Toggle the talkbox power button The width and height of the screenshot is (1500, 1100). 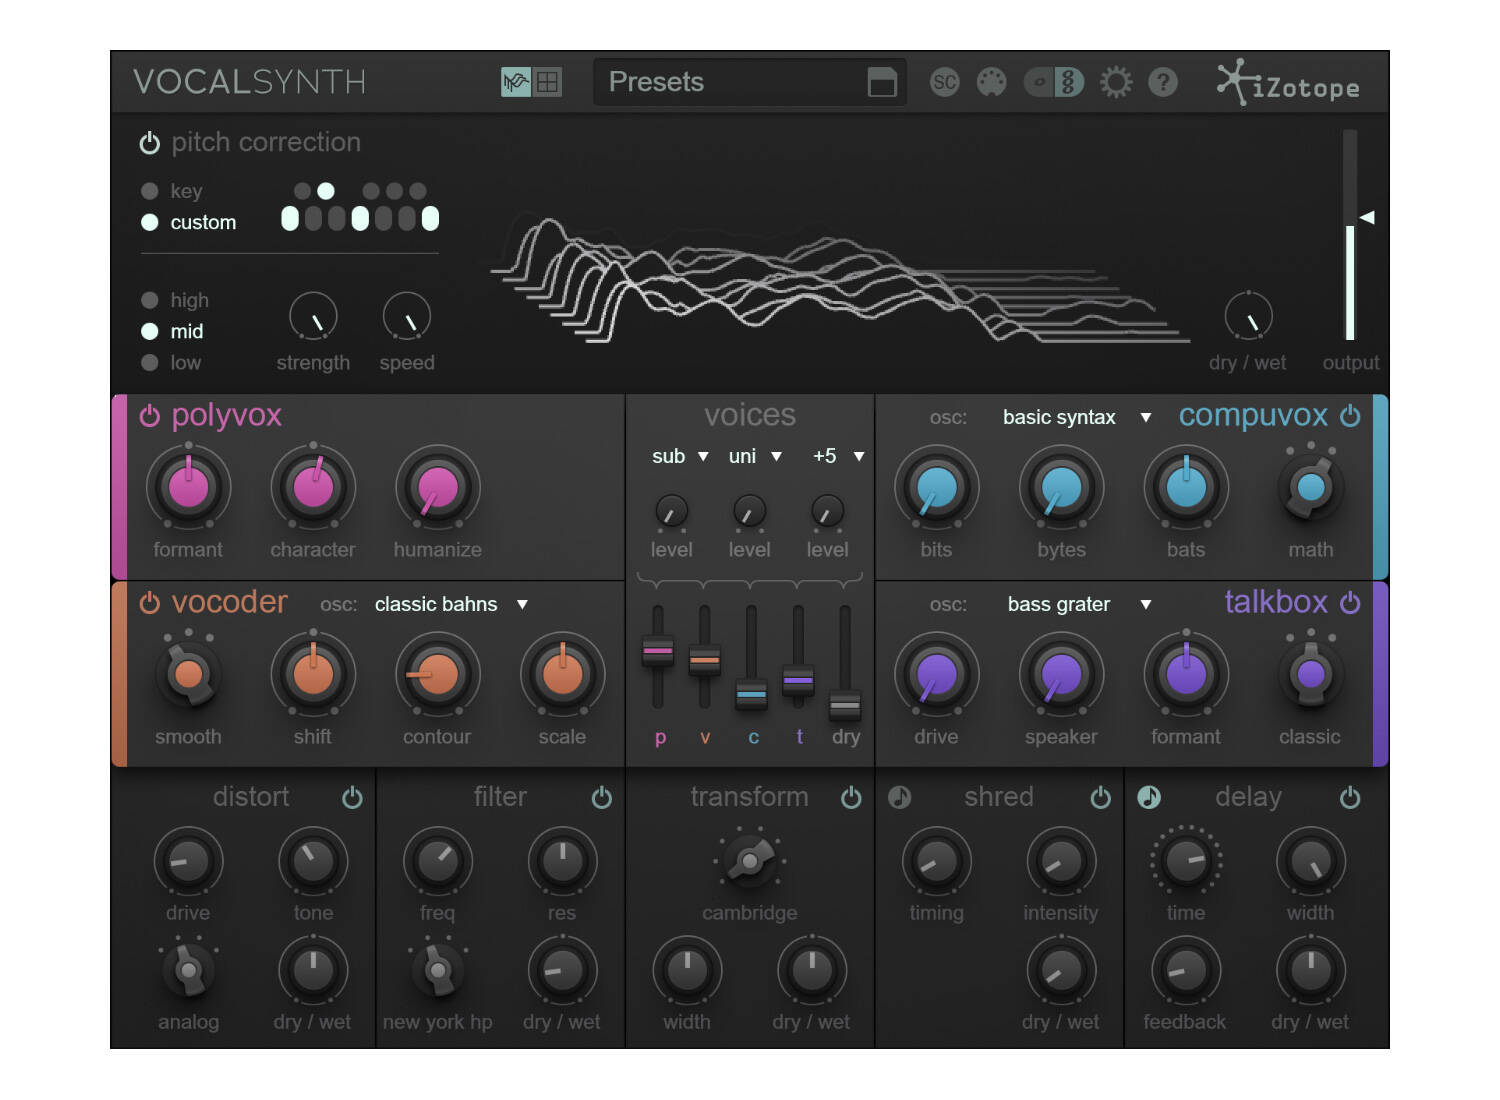pos(1350,603)
